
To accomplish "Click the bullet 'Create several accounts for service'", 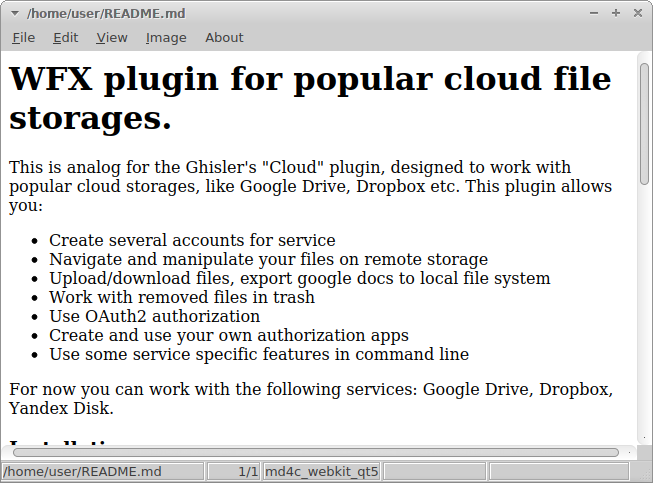I will point(192,240).
